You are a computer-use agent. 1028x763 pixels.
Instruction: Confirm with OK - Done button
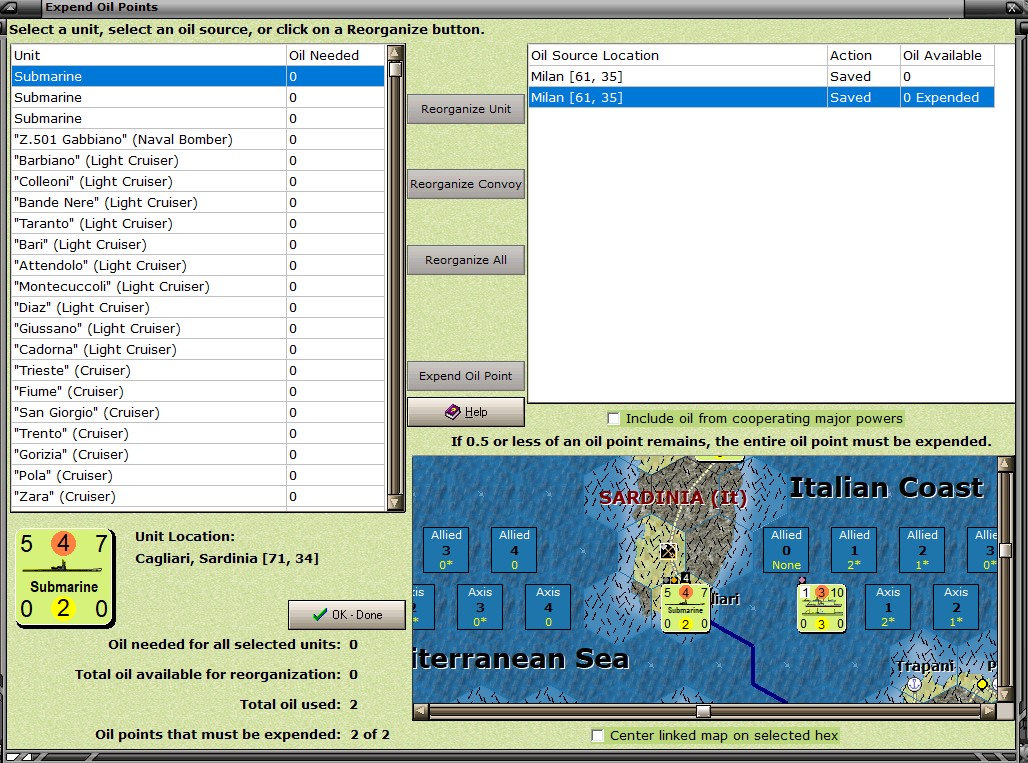(347, 615)
